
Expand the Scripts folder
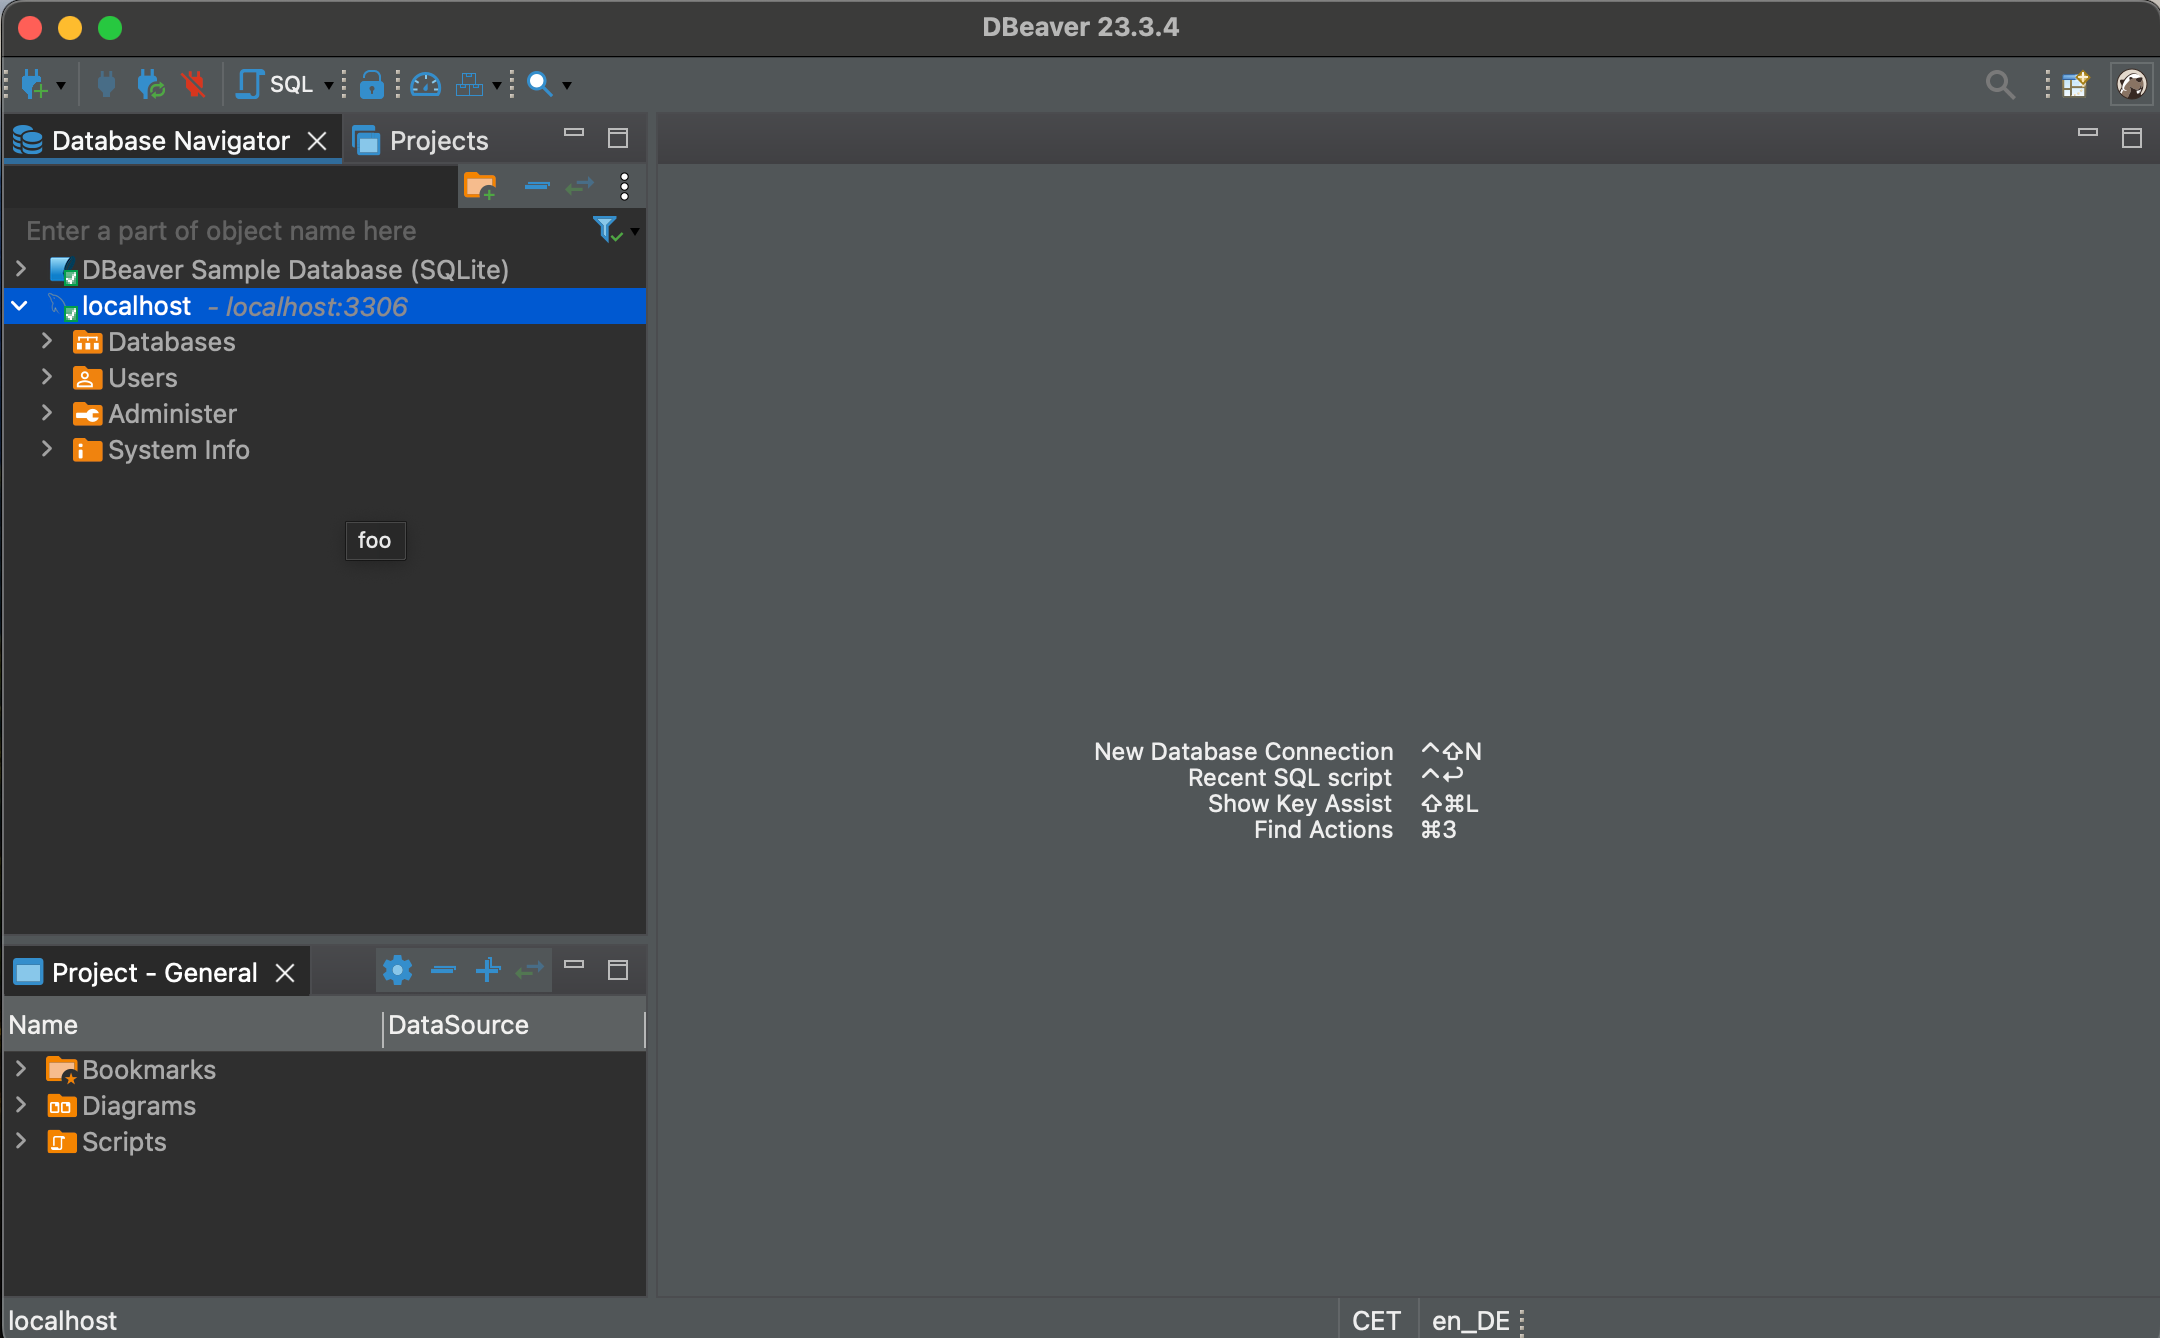[21, 1142]
